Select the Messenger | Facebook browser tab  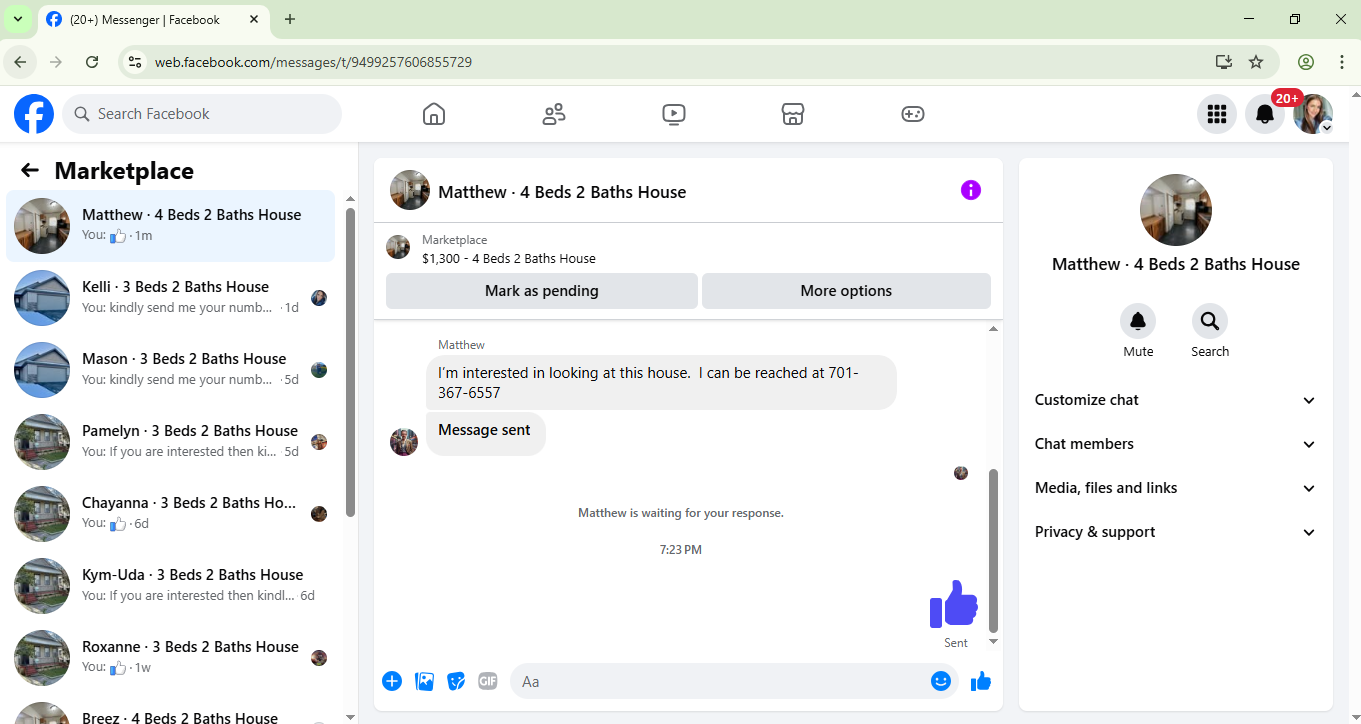(x=151, y=20)
